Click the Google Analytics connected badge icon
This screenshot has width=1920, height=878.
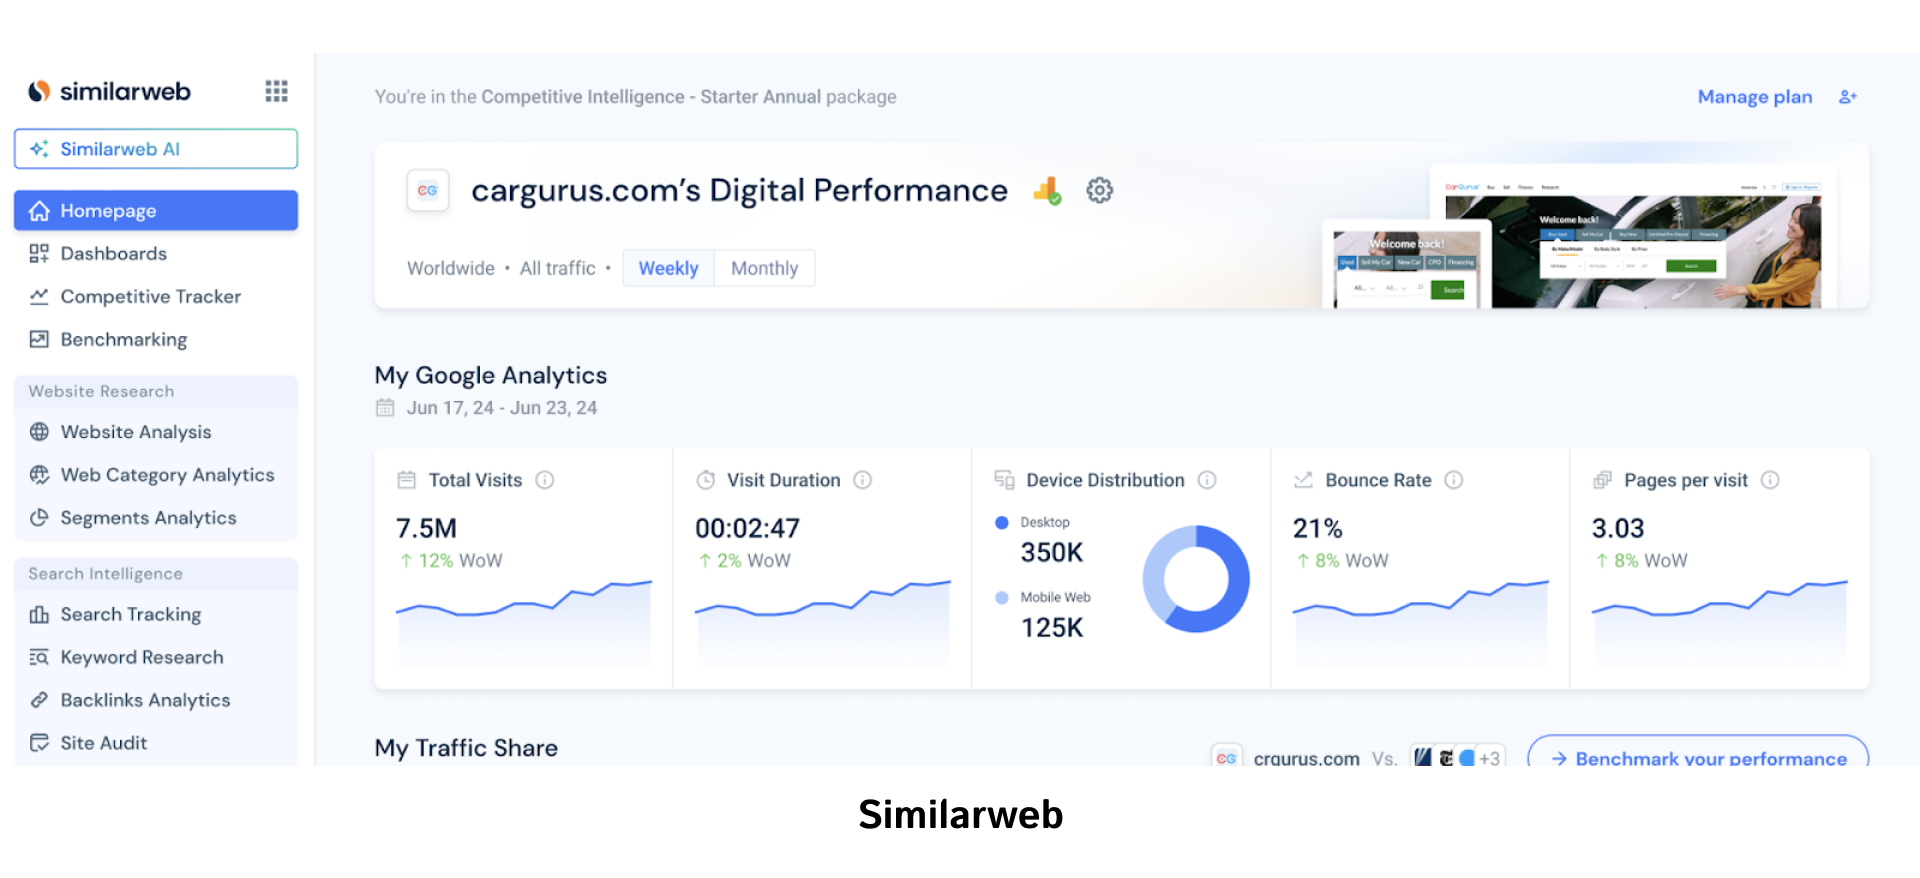click(1047, 190)
